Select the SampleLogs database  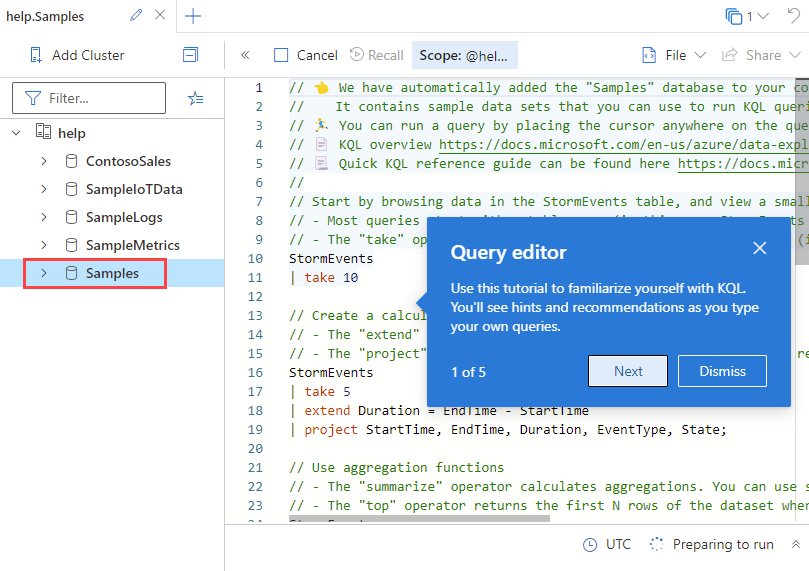tap(124, 217)
